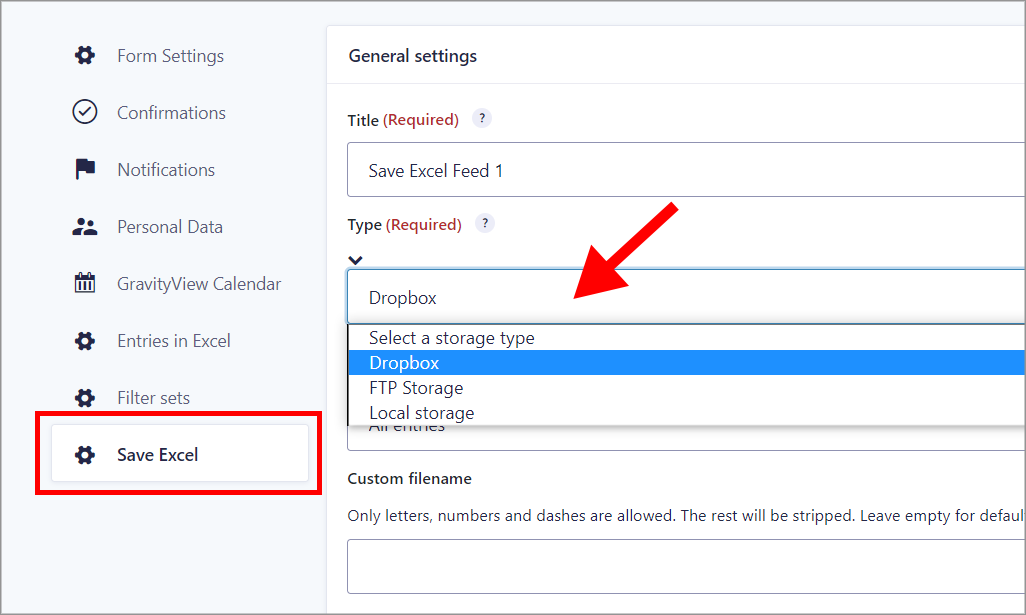Image resolution: width=1026 pixels, height=615 pixels.
Task: Click the Filter sets gear icon
Action: coord(84,397)
